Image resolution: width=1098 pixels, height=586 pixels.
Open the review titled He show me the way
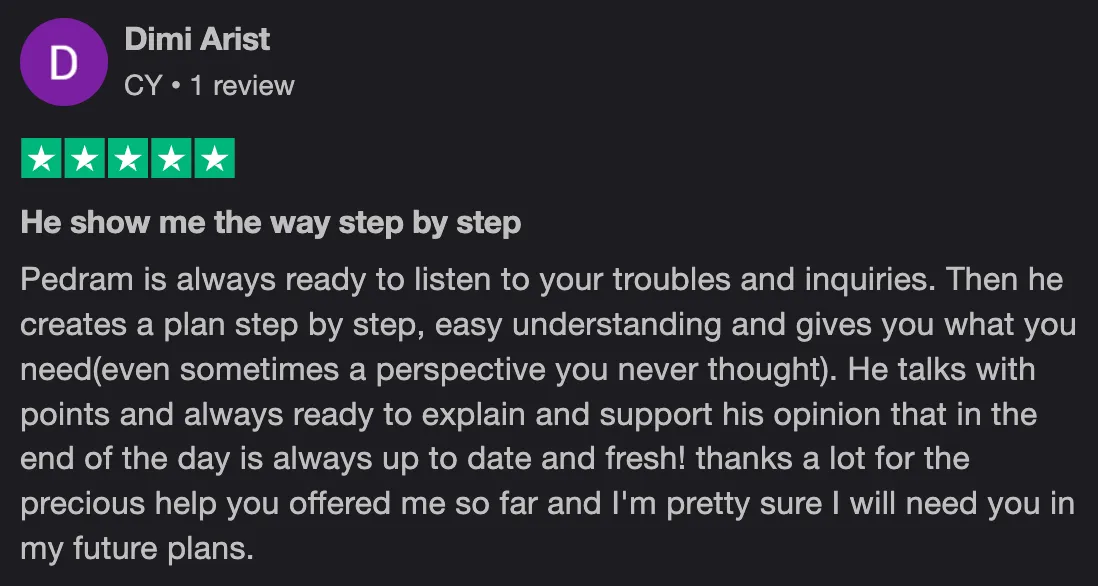(x=271, y=223)
